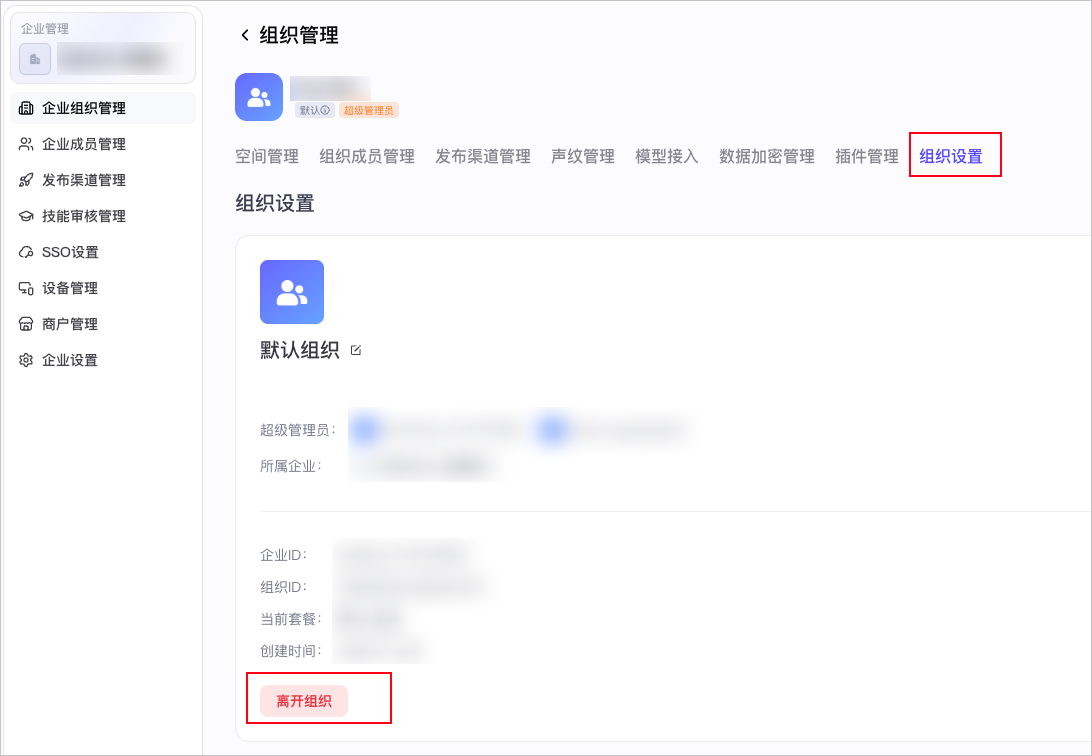Click the 企业组织管理 building icon in sidebar
The image size is (1092, 756).
point(26,108)
